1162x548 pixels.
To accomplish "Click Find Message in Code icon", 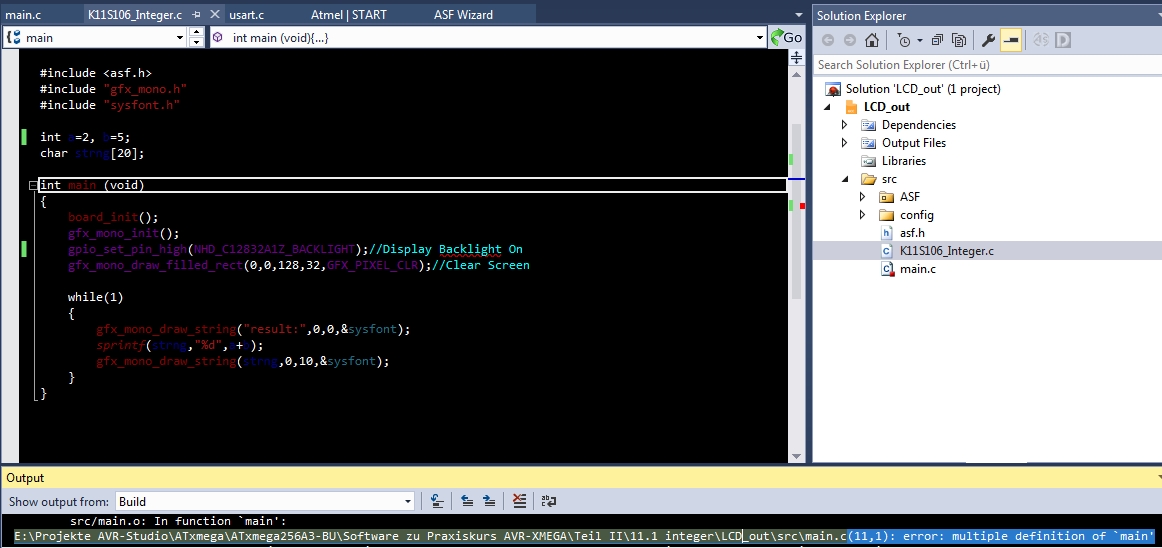I will click(438, 501).
